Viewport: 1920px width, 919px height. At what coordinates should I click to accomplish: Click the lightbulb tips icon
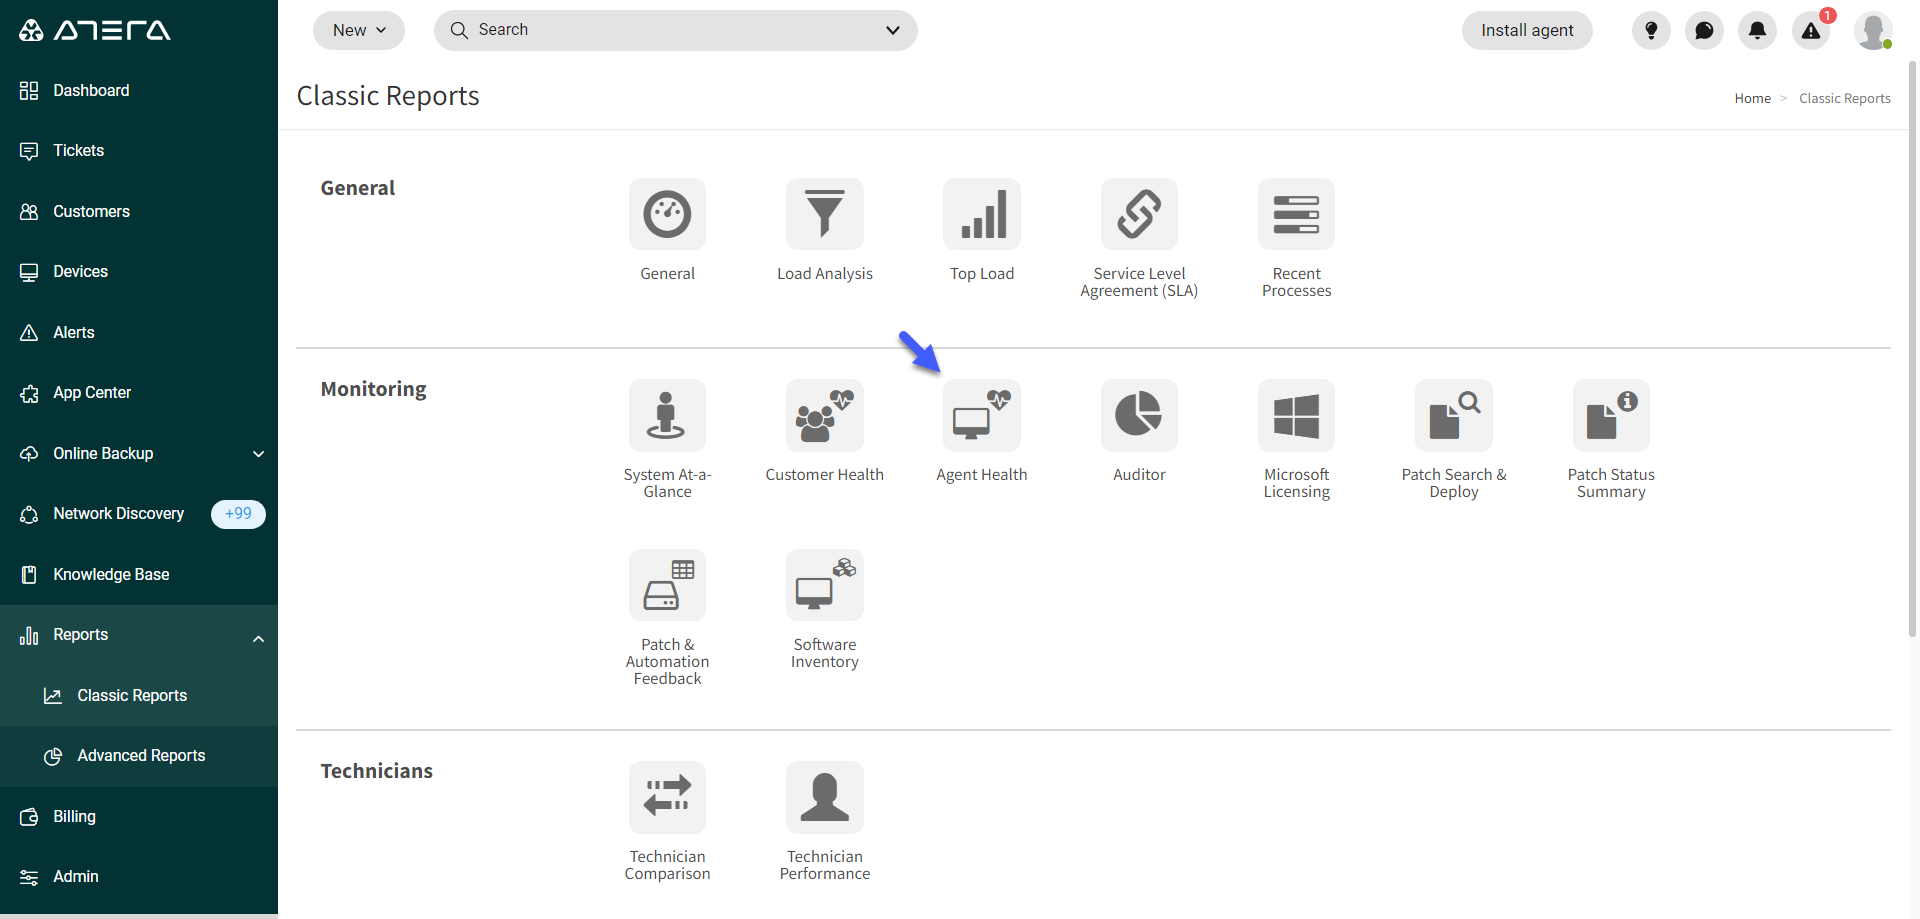tap(1651, 31)
